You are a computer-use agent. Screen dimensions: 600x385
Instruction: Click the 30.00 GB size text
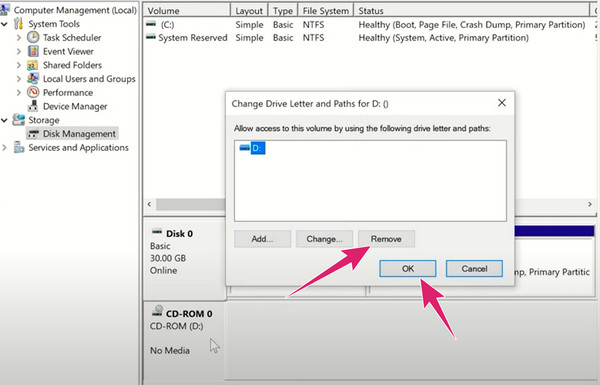pos(168,258)
